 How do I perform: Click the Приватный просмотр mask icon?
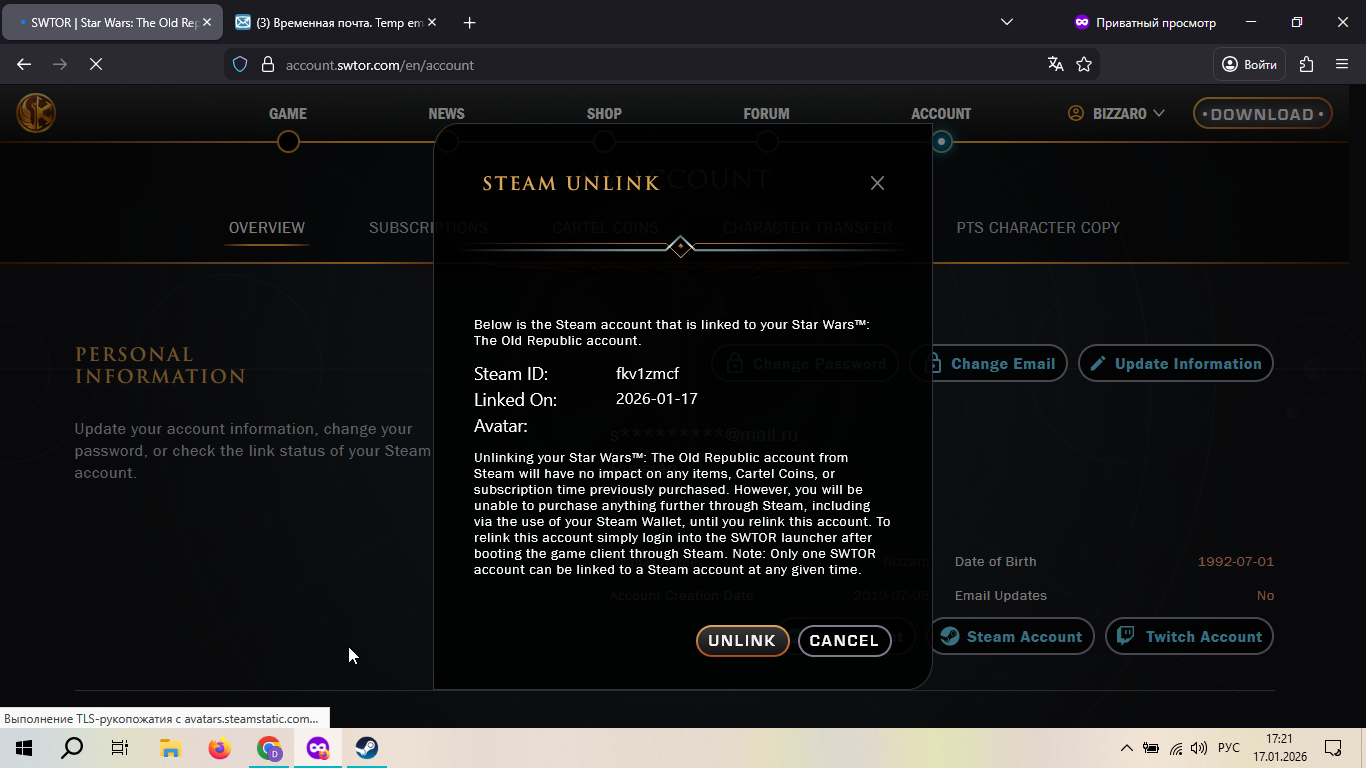[1081, 22]
